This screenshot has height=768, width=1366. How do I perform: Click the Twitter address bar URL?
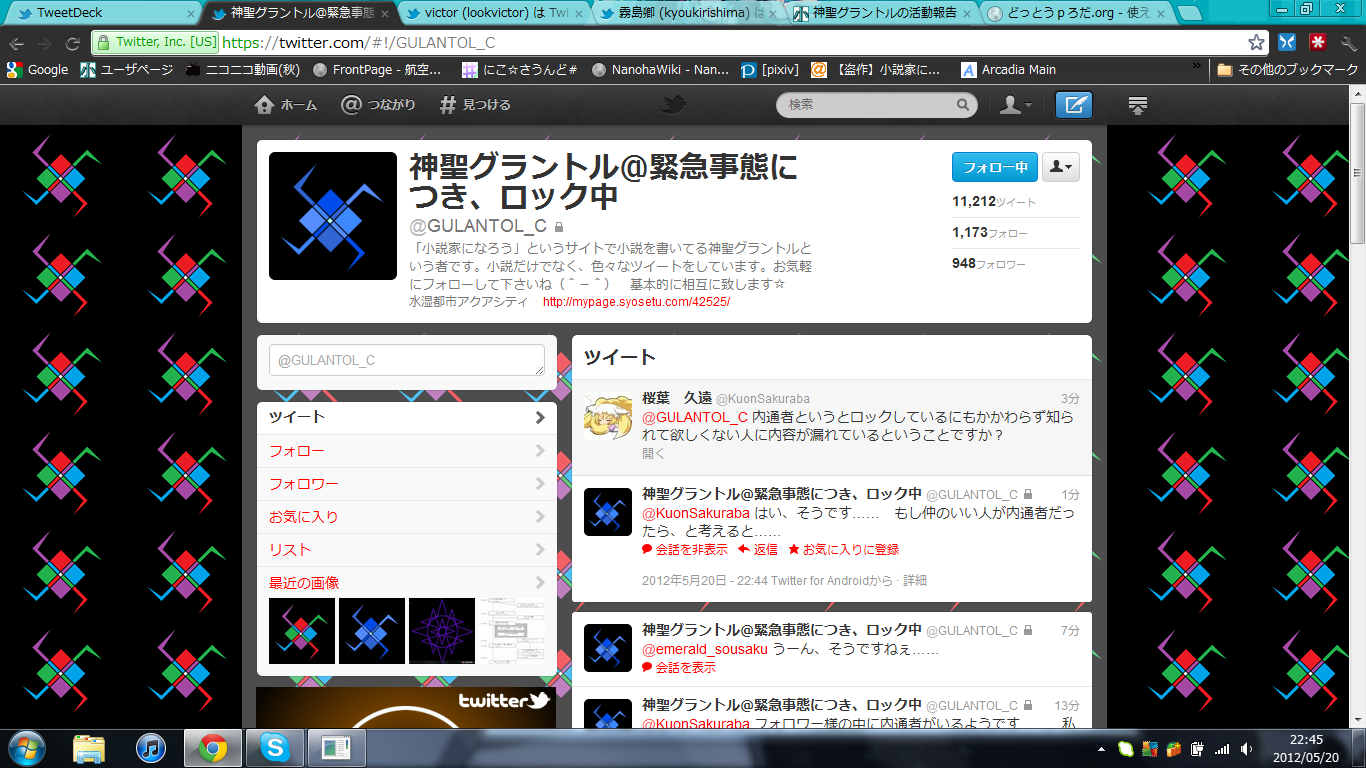click(x=358, y=43)
